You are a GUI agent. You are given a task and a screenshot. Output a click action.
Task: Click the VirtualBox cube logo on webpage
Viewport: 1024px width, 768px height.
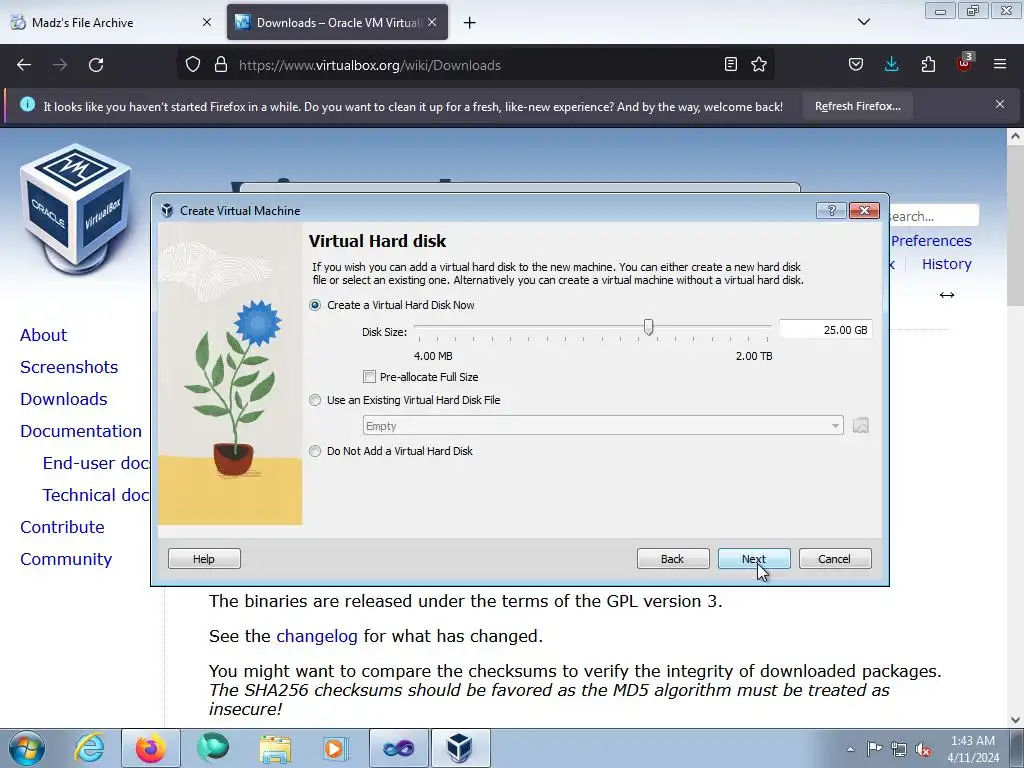click(x=75, y=207)
